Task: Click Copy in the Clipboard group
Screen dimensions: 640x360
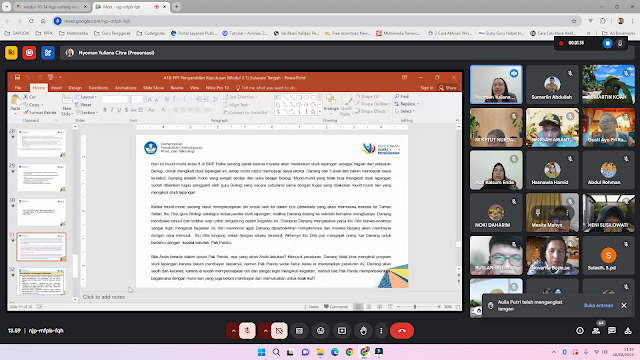Action: pos(32,105)
